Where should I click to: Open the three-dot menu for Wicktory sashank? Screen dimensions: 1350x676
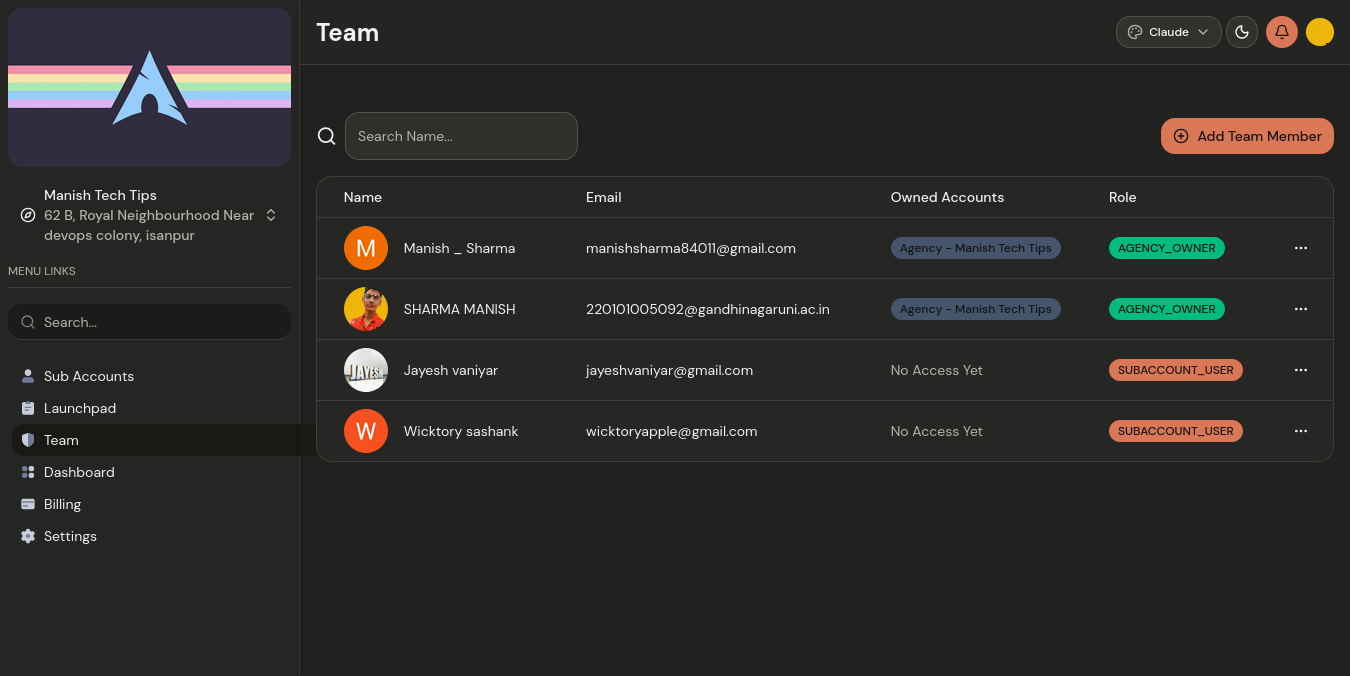click(x=1301, y=431)
